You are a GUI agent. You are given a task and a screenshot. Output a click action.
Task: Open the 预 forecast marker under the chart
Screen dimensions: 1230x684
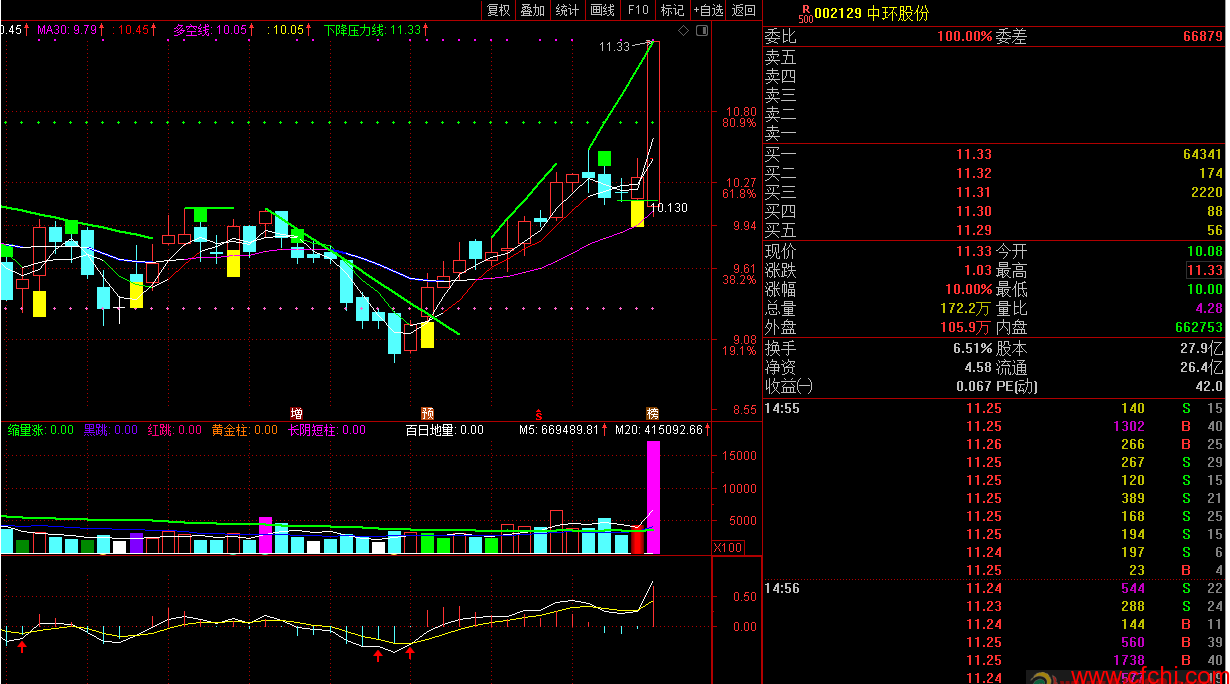428,413
